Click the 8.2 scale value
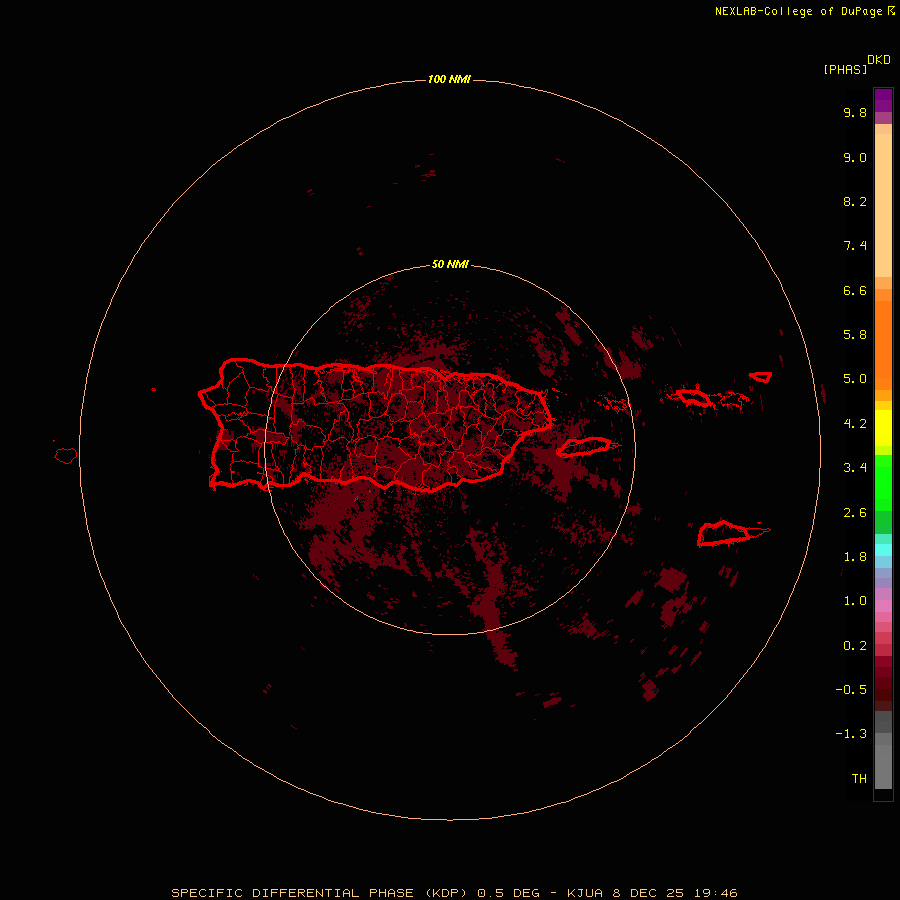 point(855,201)
